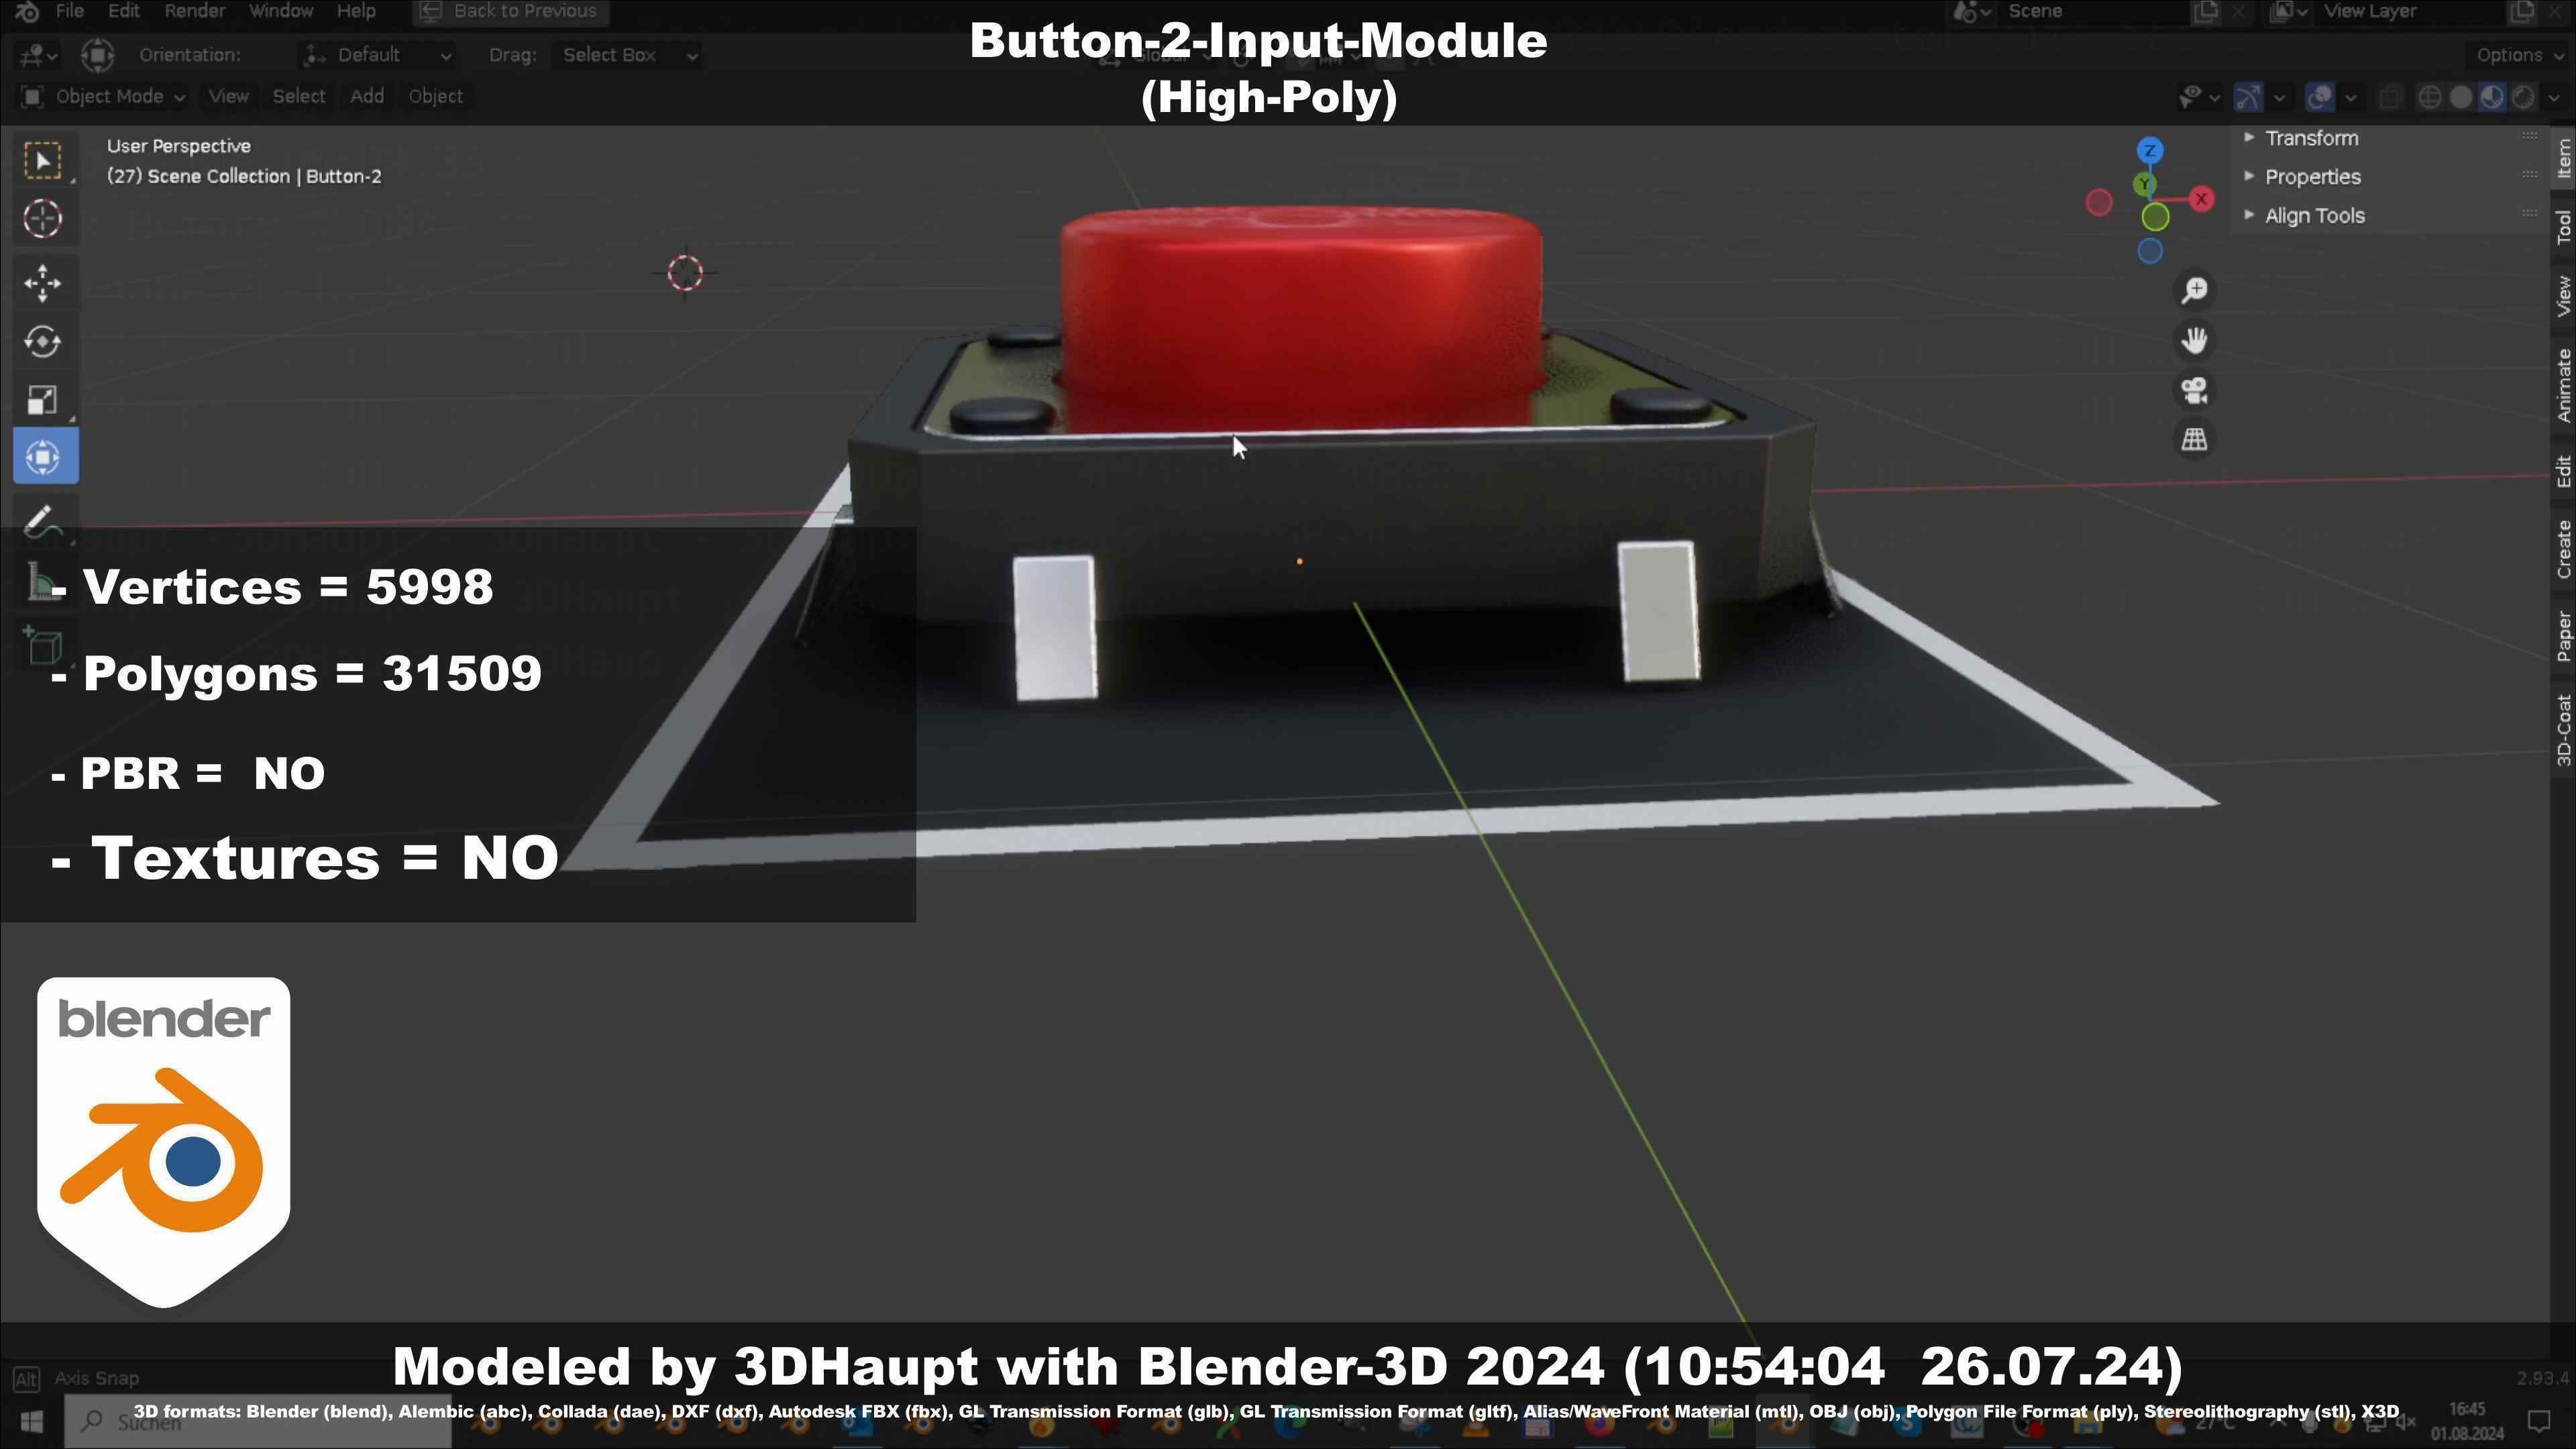Viewport: 2576px width, 1449px height.
Task: Select the Measure tool
Action: pos(43,583)
